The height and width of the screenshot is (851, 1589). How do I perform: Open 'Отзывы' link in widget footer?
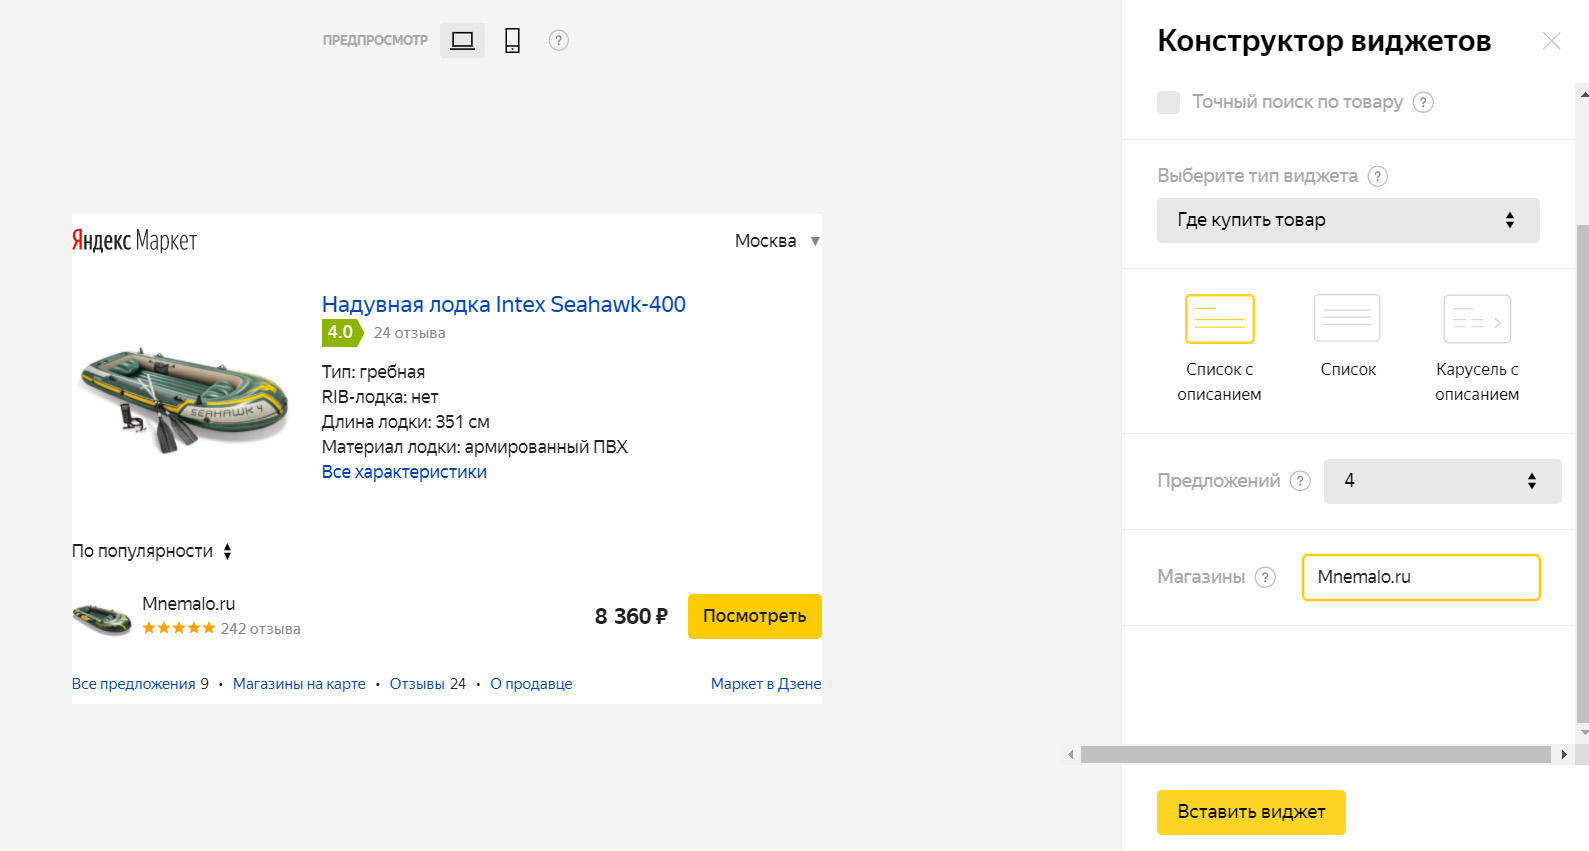[417, 684]
